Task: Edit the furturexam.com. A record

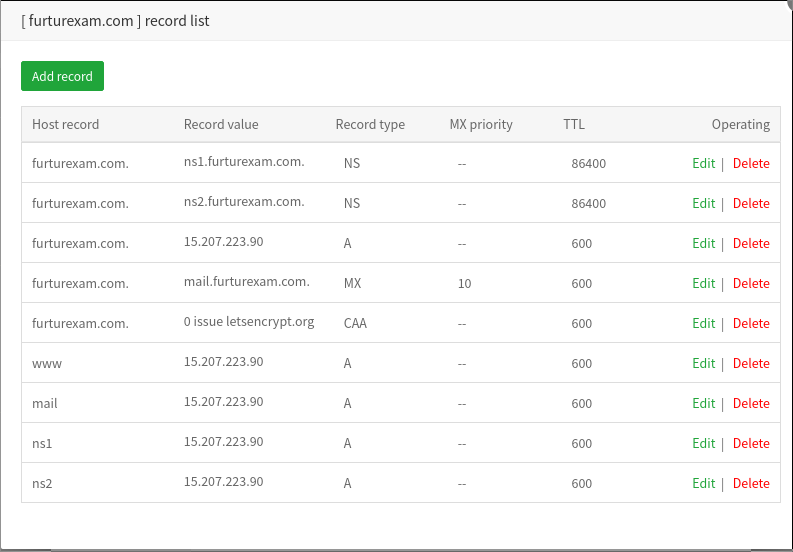Action: click(703, 243)
